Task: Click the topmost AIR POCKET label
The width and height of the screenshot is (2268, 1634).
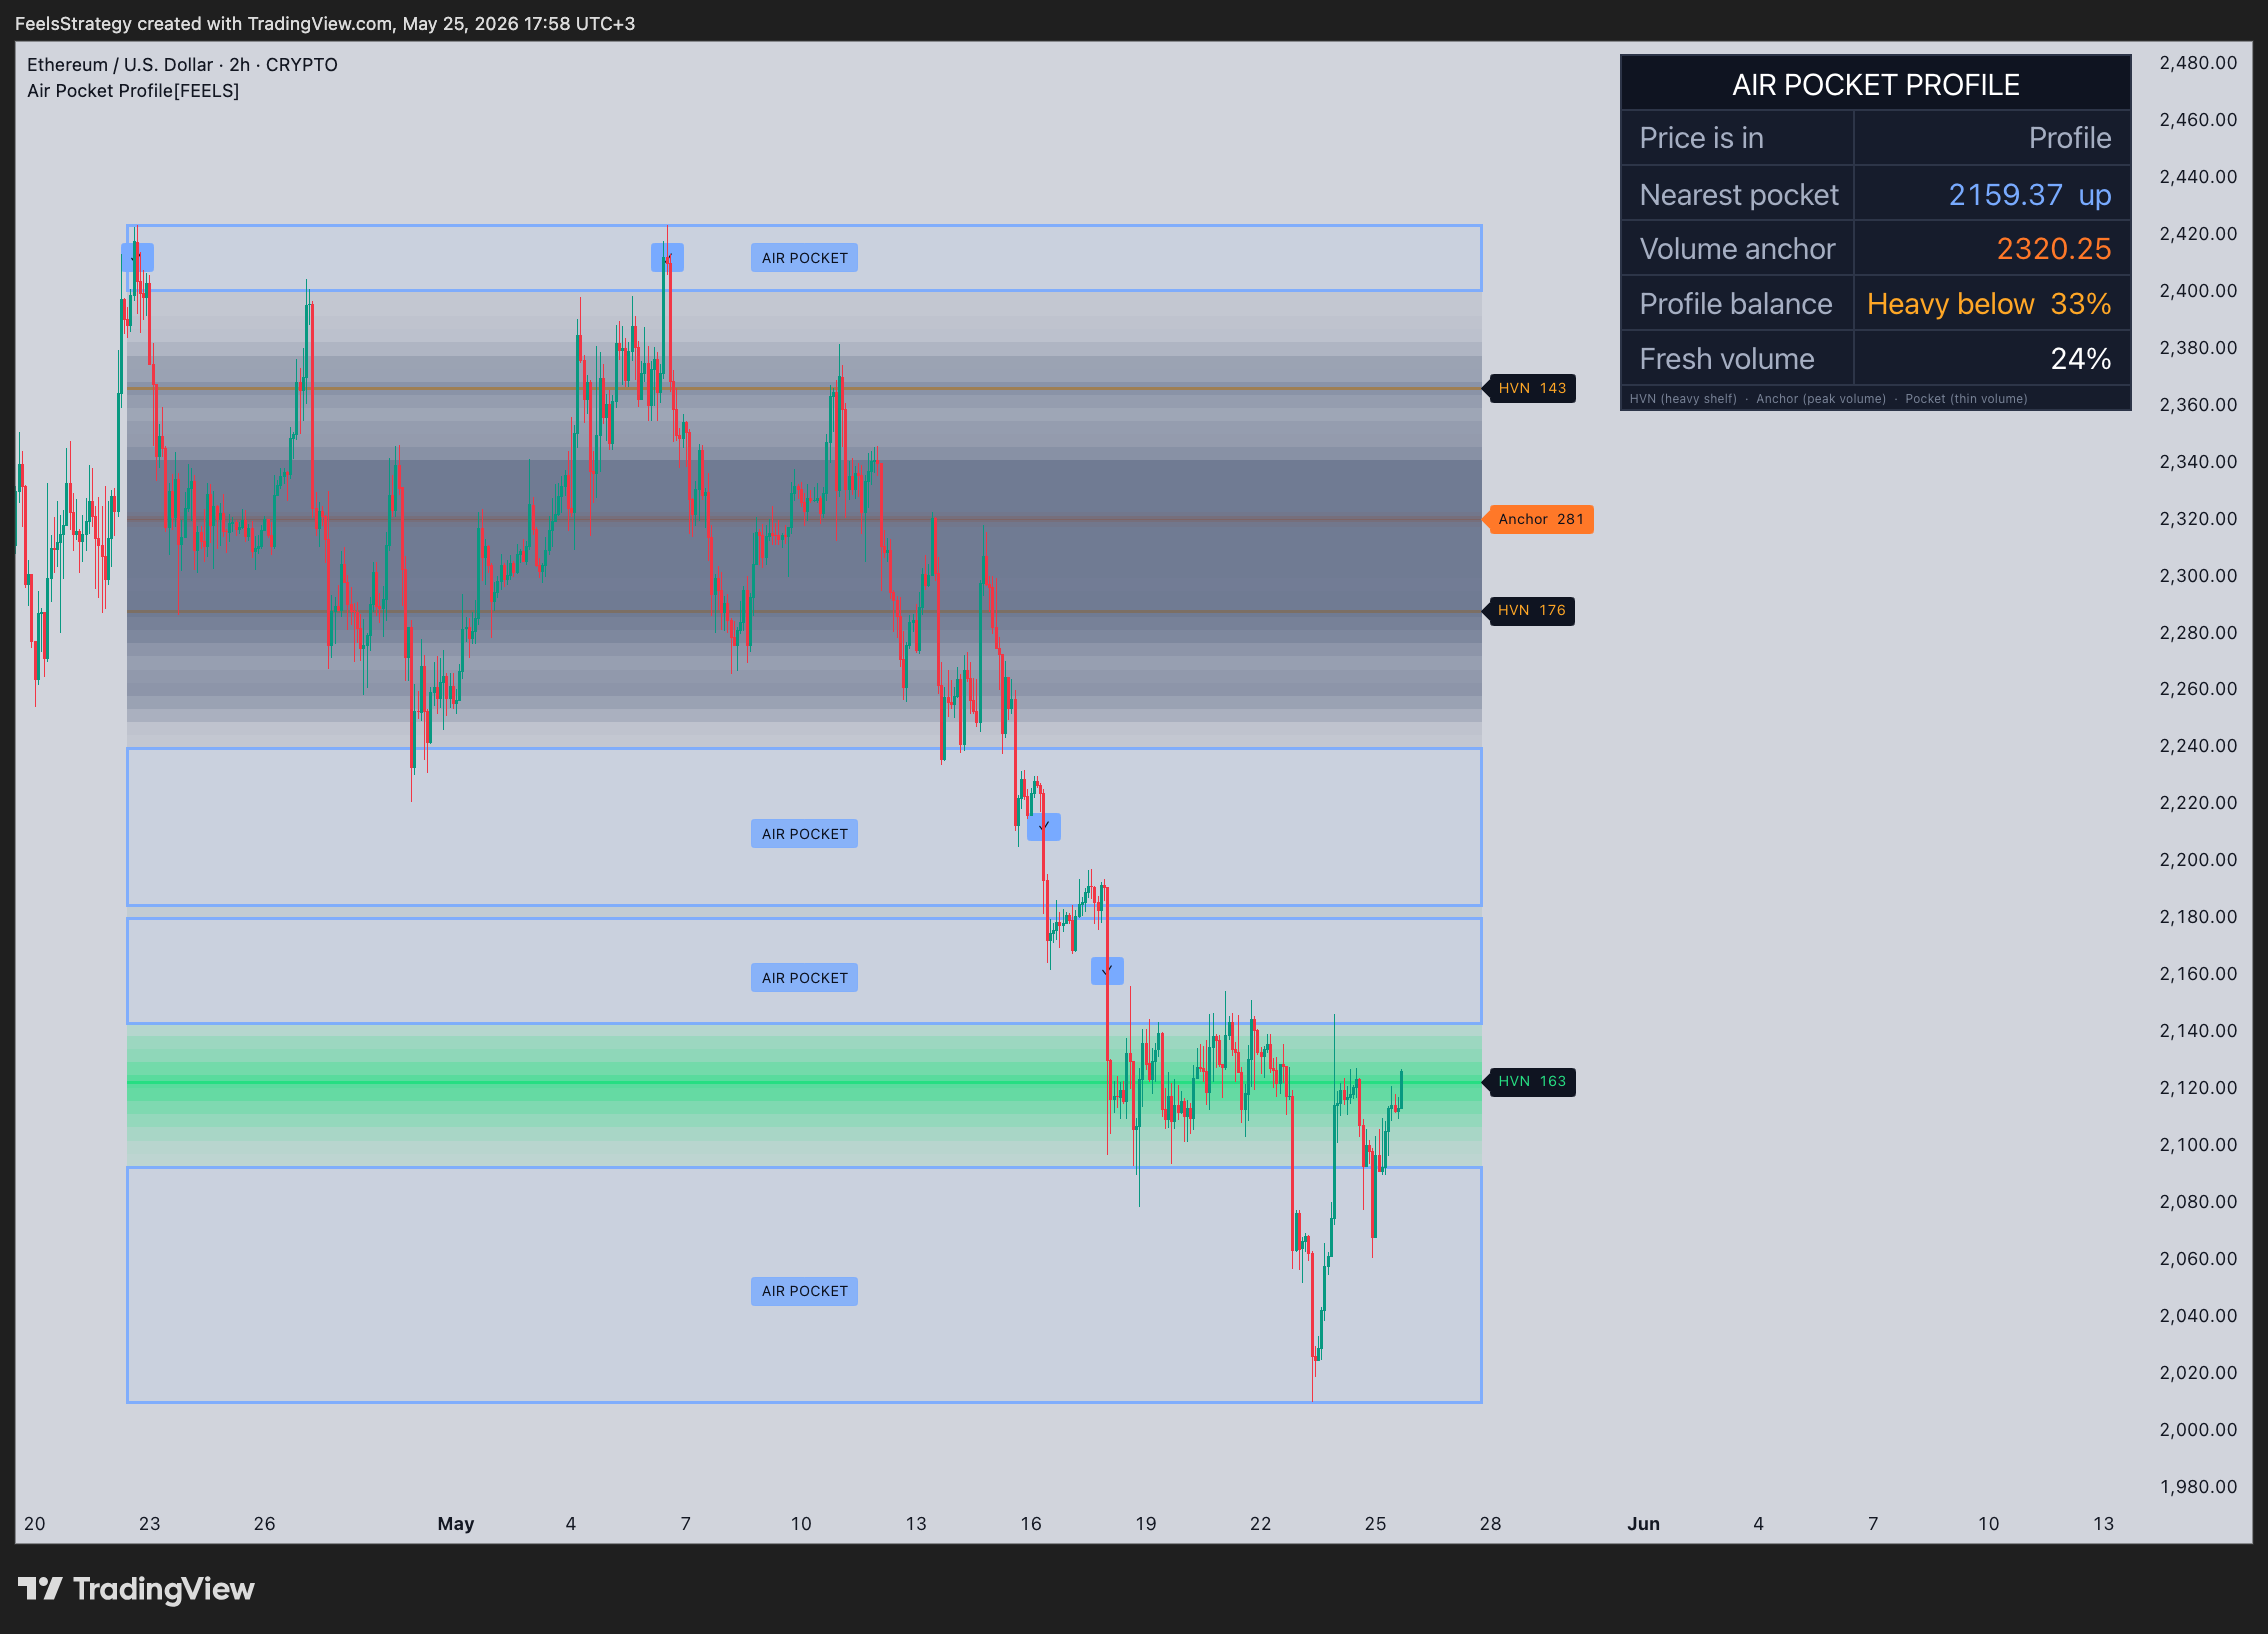Action: (804, 258)
